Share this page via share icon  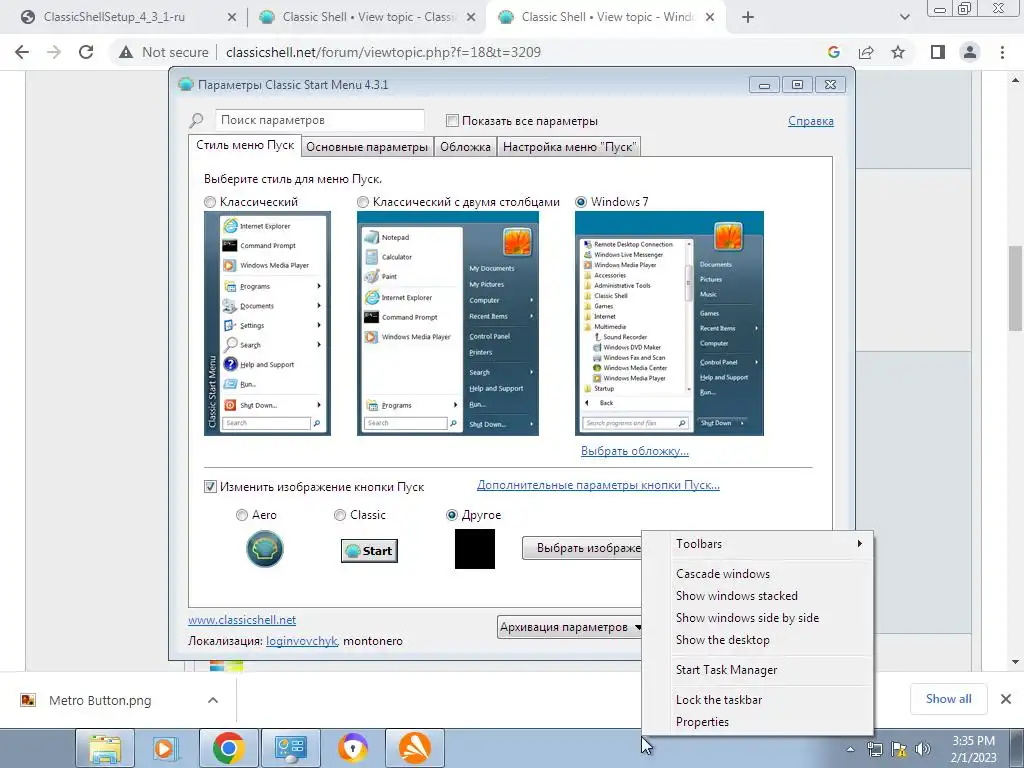(866, 52)
